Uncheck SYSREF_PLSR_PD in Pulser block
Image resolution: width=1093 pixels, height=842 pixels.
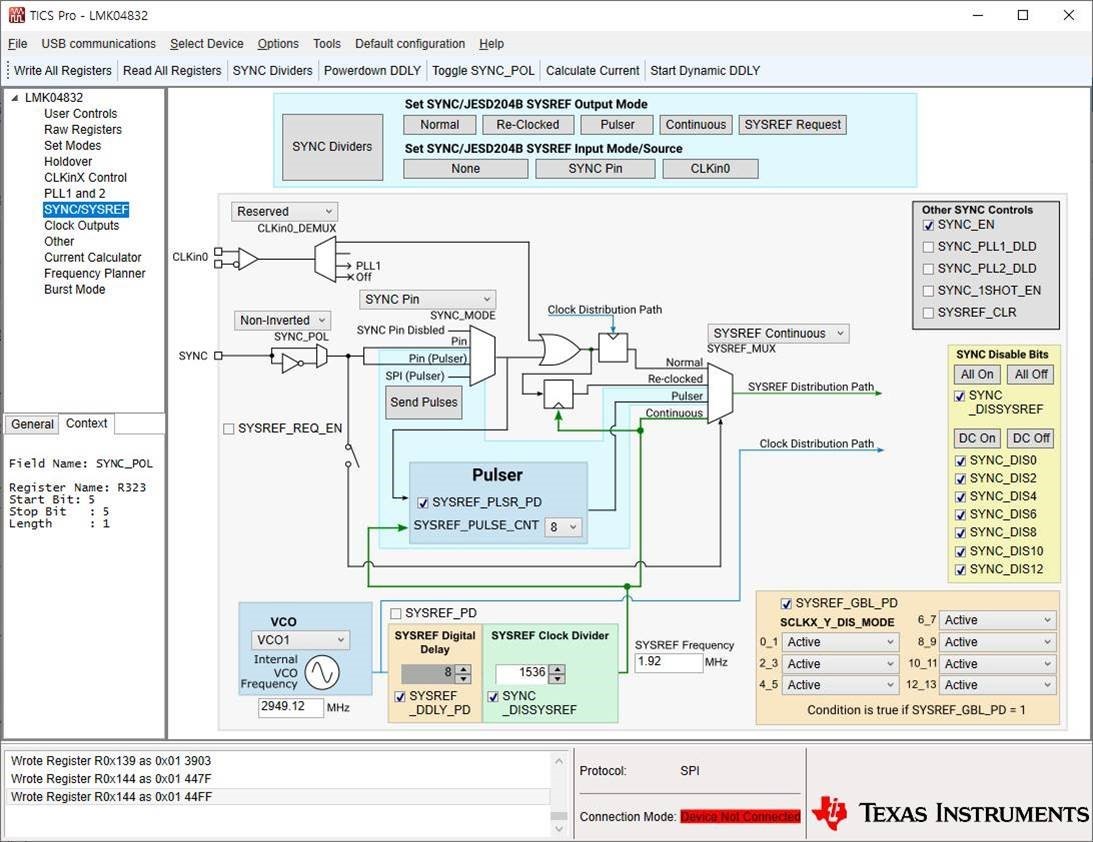[422, 503]
